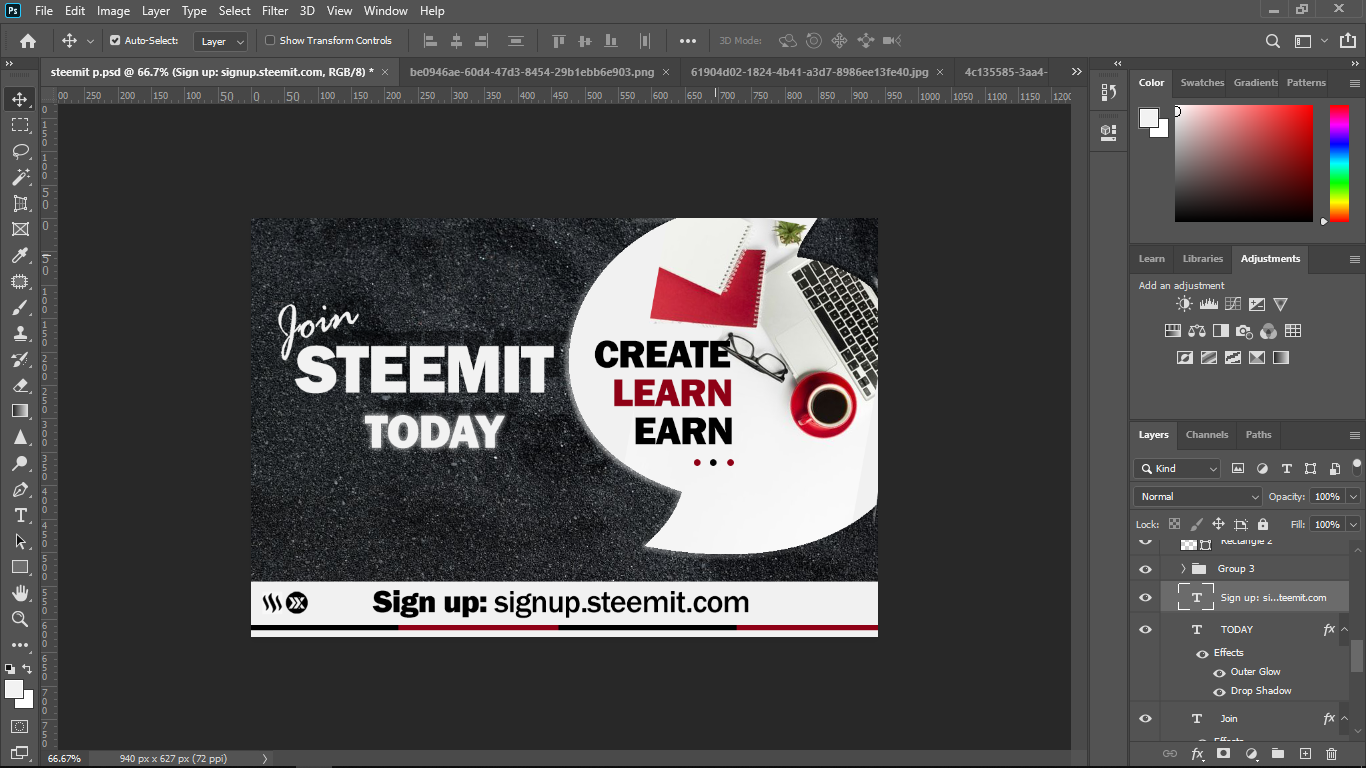Open the layer Kind filter dropdown
This screenshot has height=768, width=1366.
1178,468
